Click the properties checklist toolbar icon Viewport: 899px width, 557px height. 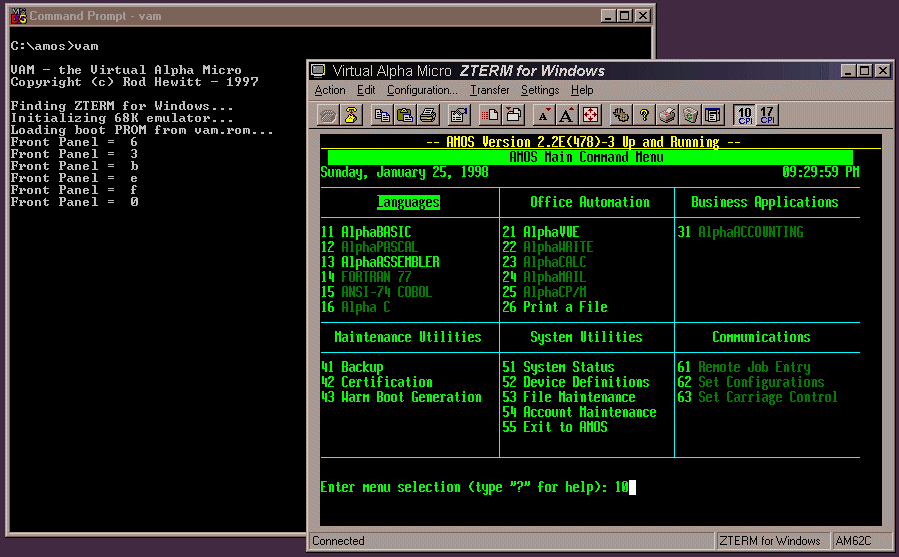coord(458,115)
